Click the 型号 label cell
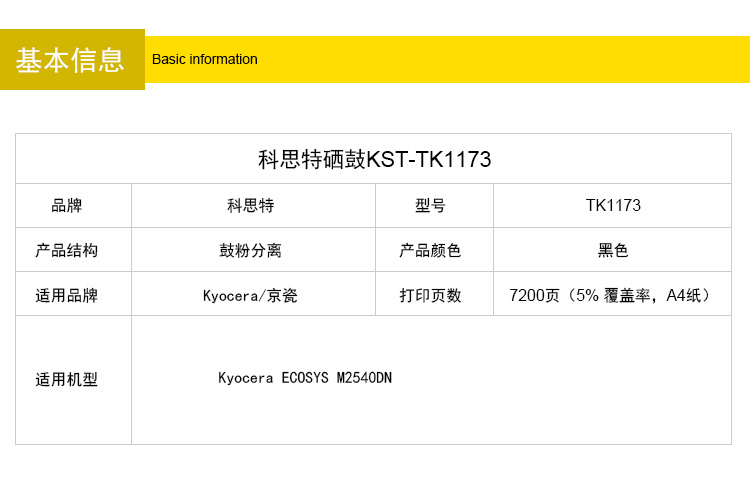750x479 pixels. coord(430,206)
